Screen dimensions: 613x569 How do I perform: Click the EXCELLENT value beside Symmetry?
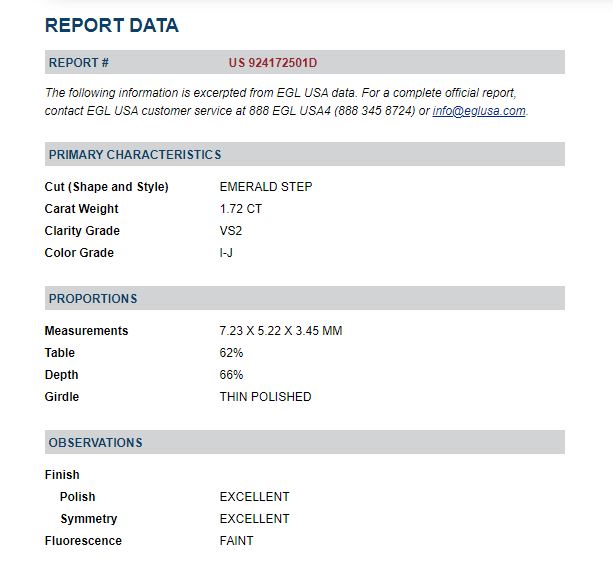pos(254,519)
